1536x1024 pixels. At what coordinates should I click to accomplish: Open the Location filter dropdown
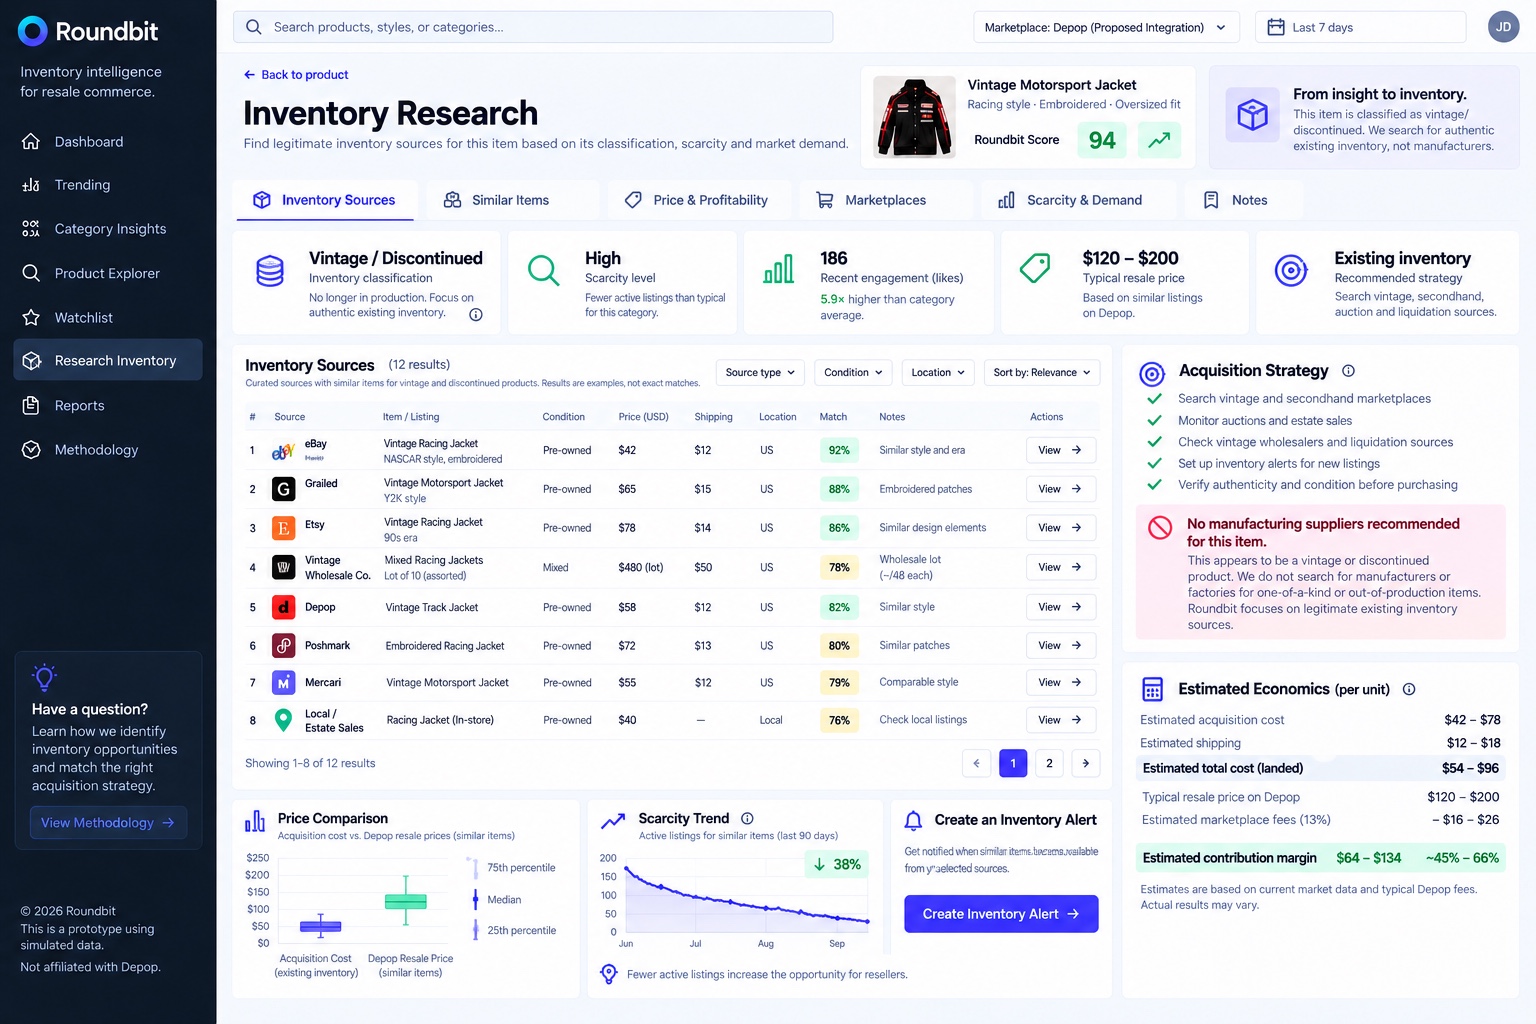[x=938, y=372]
